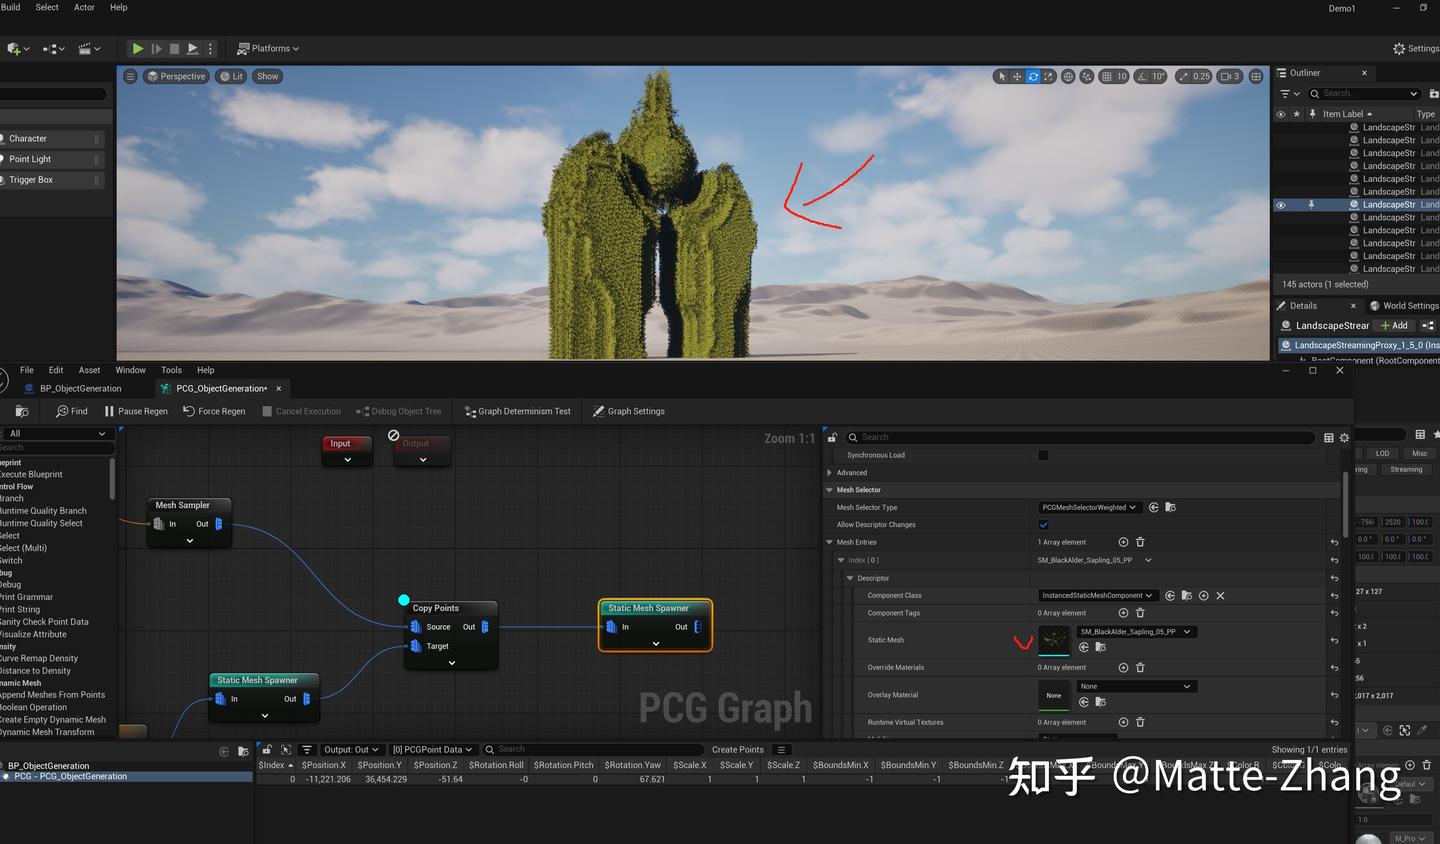Activate the Rotate tool in the viewport

(x=1031, y=76)
